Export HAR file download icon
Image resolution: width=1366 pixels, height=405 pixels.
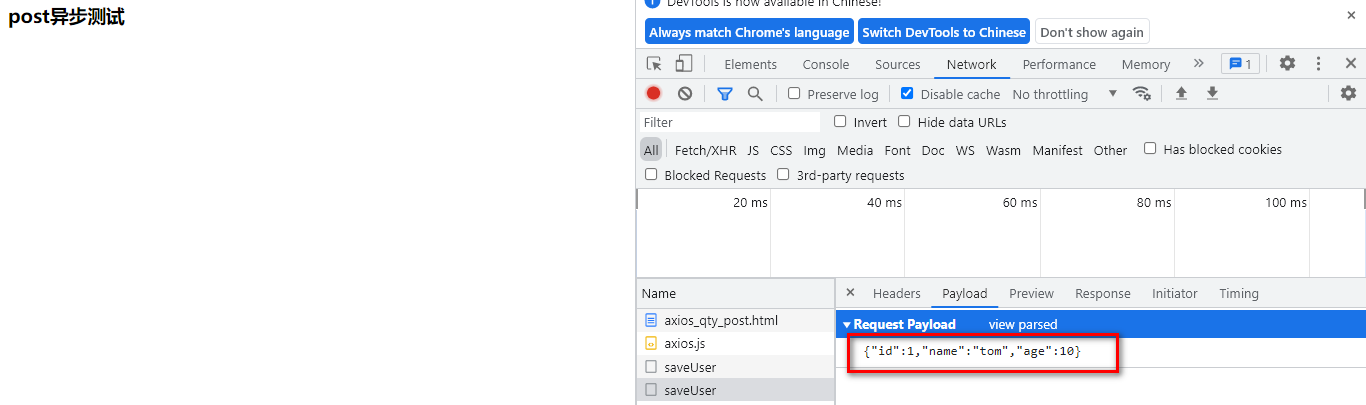[1212, 93]
